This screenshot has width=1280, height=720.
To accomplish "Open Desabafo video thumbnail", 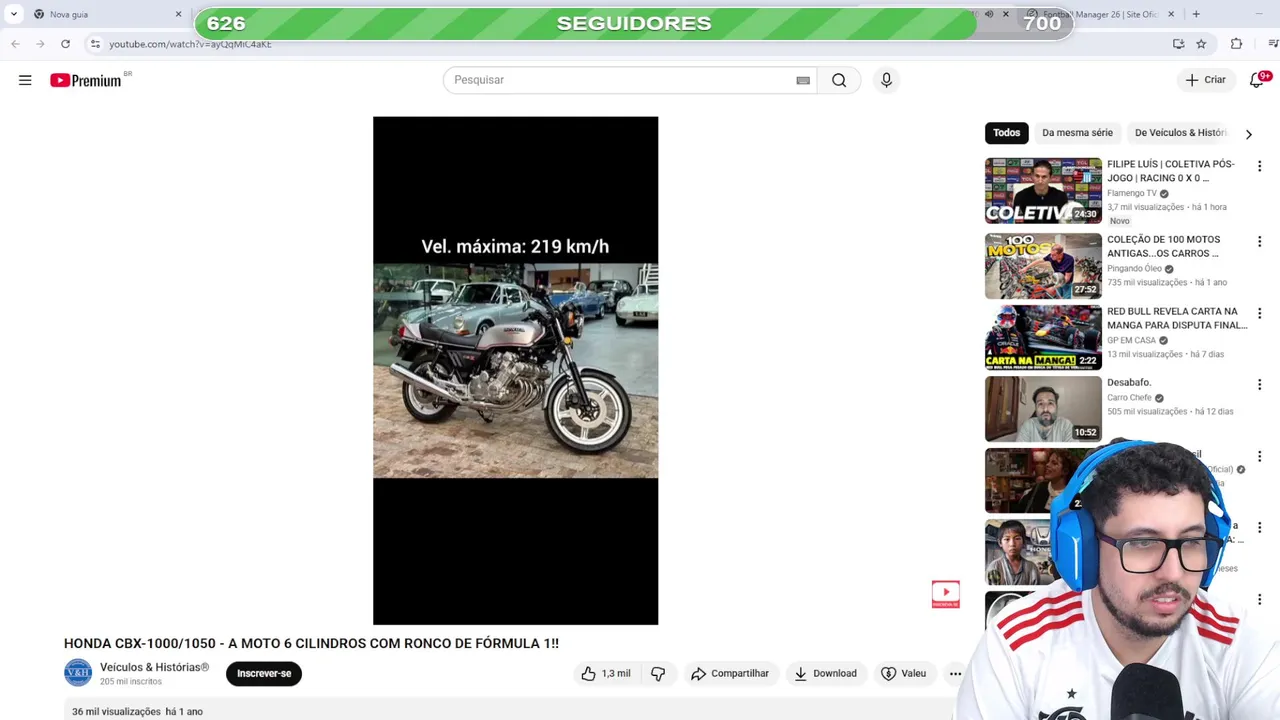I will (1043, 409).
